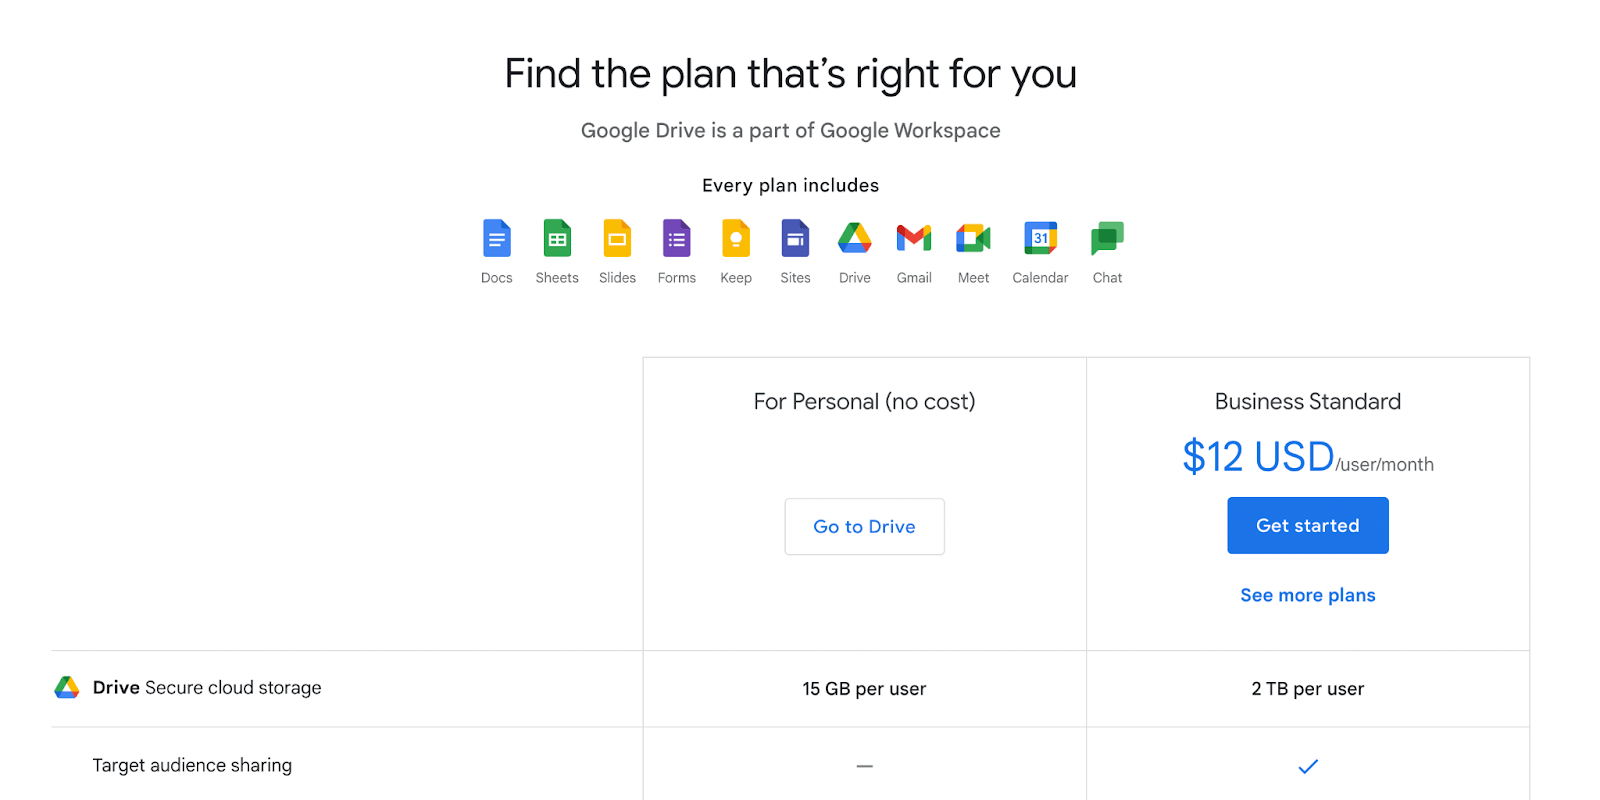The image size is (1600, 800).
Task: Click the dash under For Personal plan
Action: pos(864,766)
